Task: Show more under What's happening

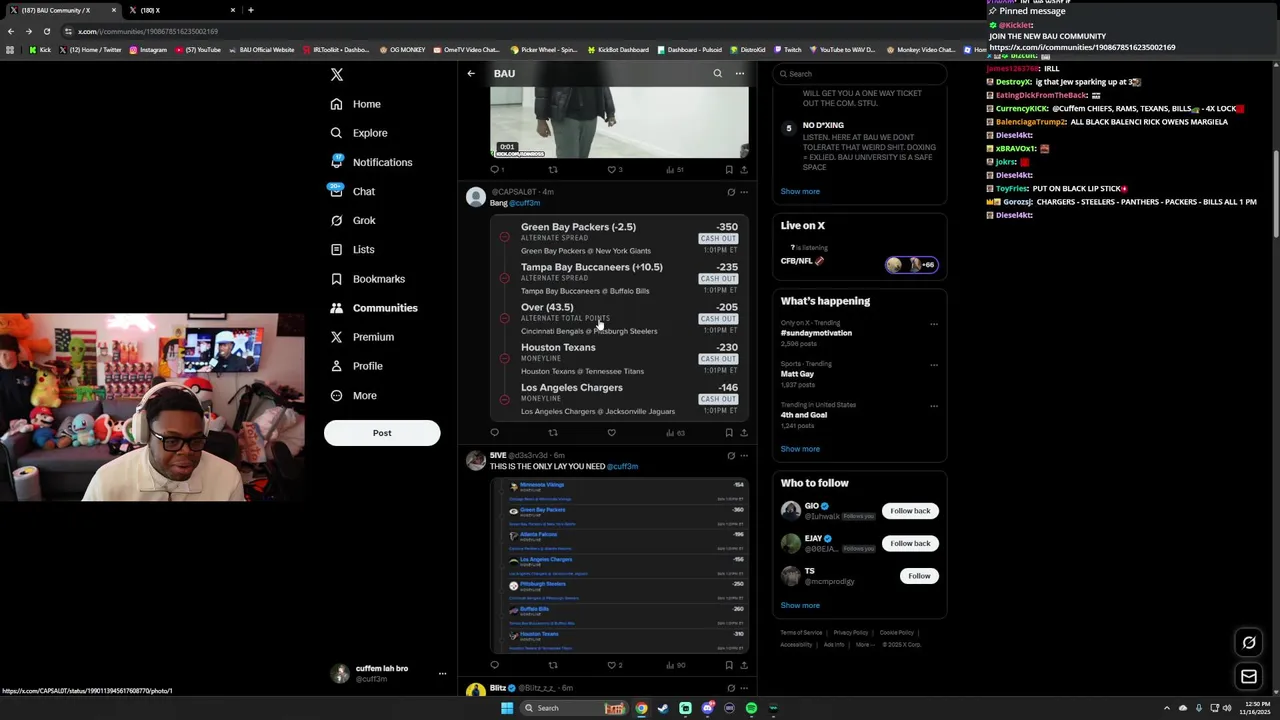Action: pyautogui.click(x=800, y=449)
